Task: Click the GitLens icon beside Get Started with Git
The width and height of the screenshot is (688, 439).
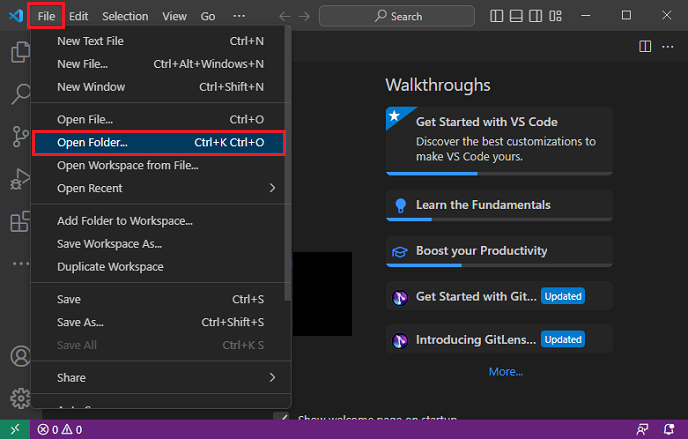Action: click(400, 298)
